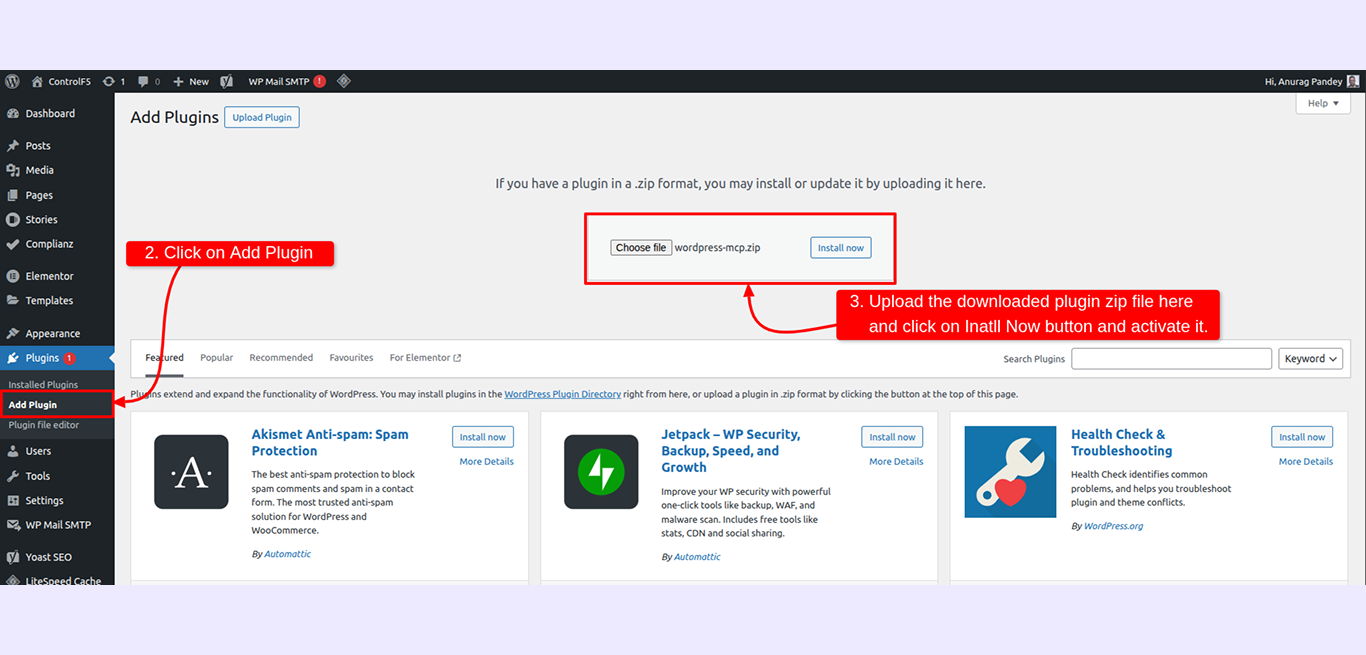Click the WP Mail SMTP admin bar text
The image size is (1366, 655).
[x=279, y=81]
